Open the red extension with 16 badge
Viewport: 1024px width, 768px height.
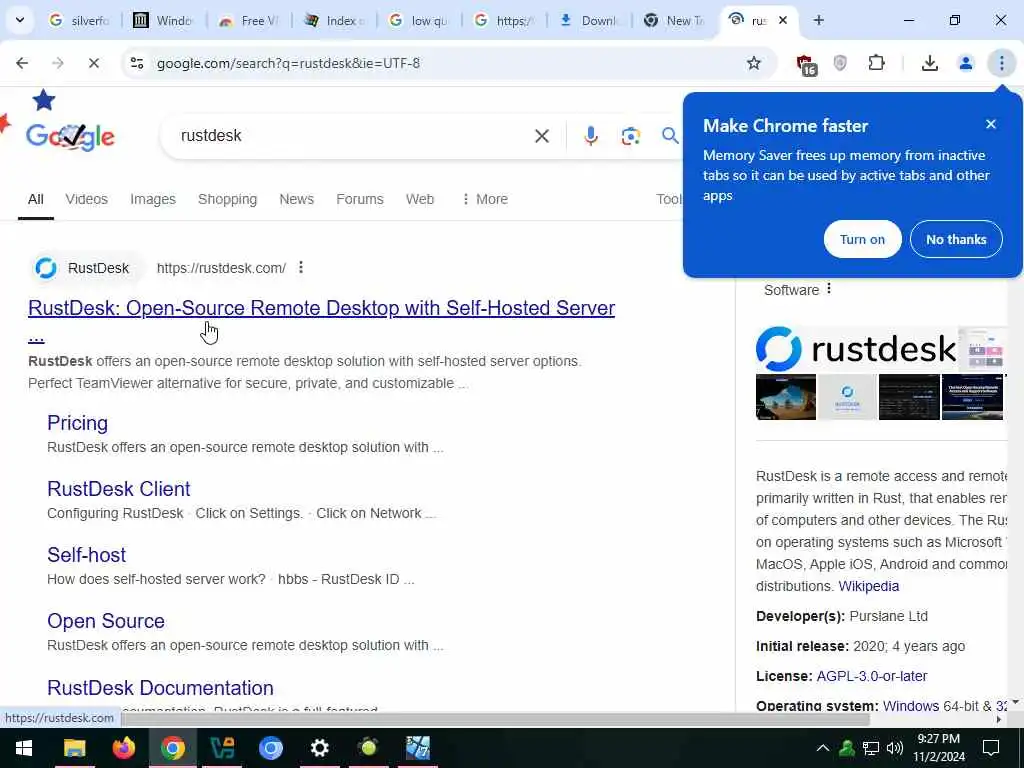point(806,64)
